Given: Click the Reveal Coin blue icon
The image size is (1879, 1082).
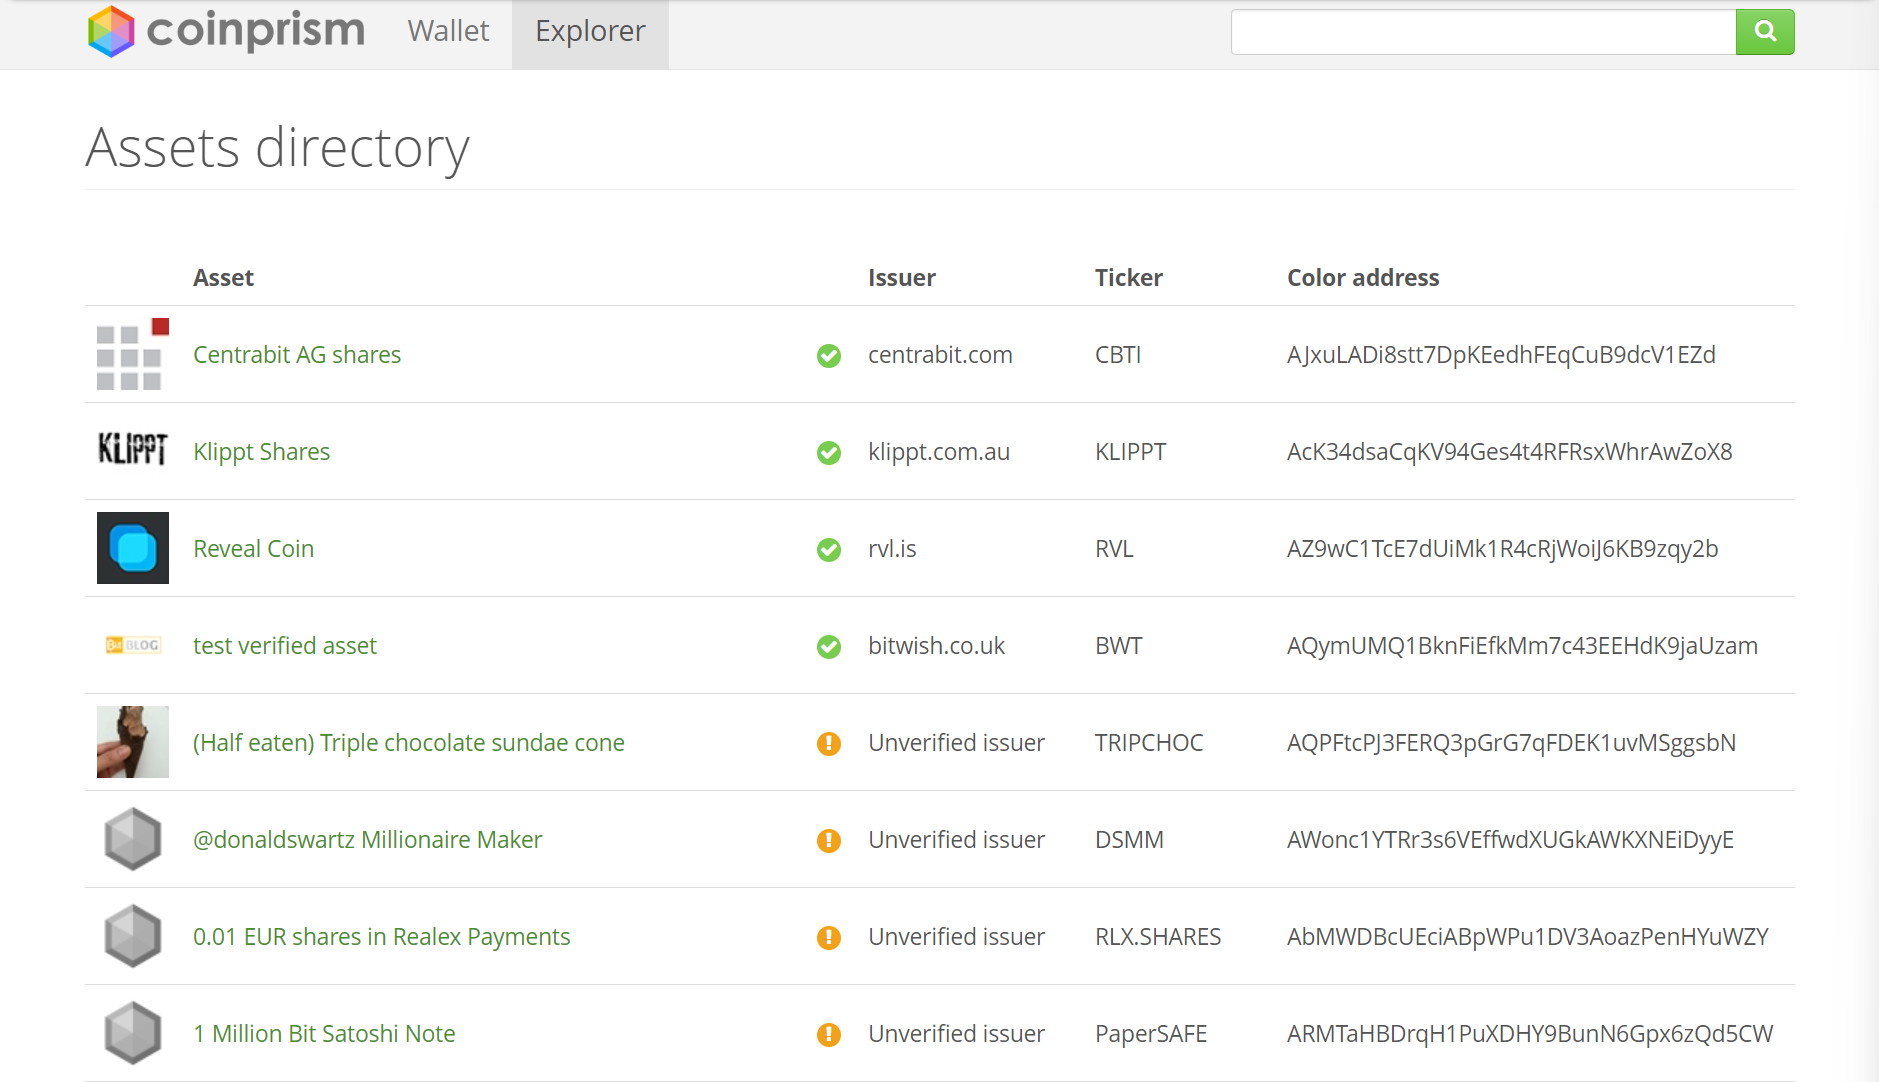Looking at the screenshot, I should pos(132,548).
